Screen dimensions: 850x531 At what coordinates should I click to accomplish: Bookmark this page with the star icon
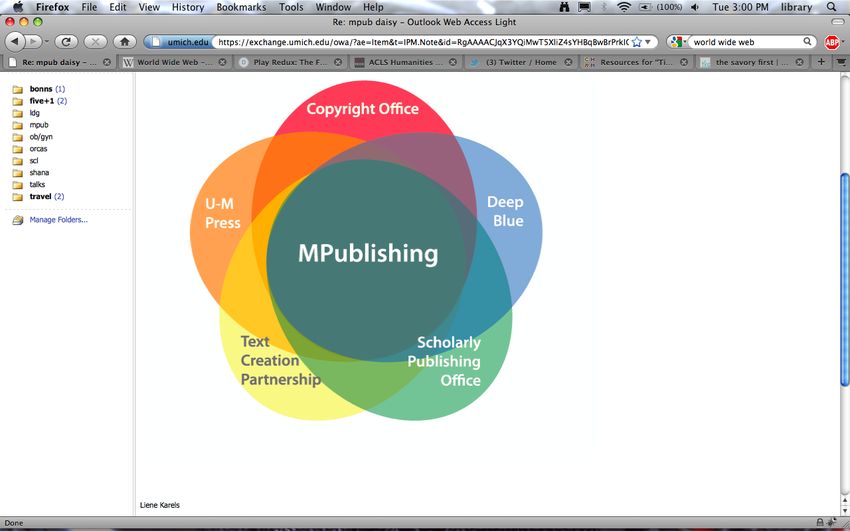click(637, 42)
